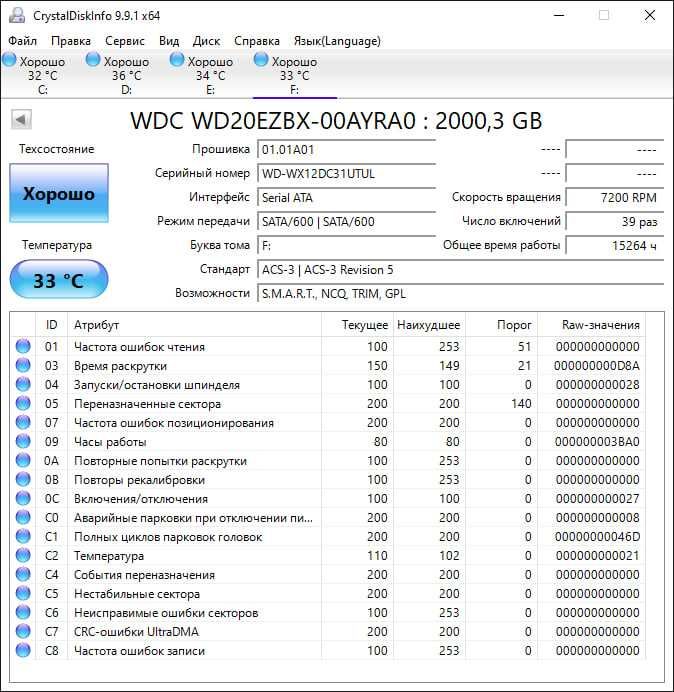Click status orb for Аварийные парковки row
This screenshot has height=692, width=674.
tap(23, 517)
